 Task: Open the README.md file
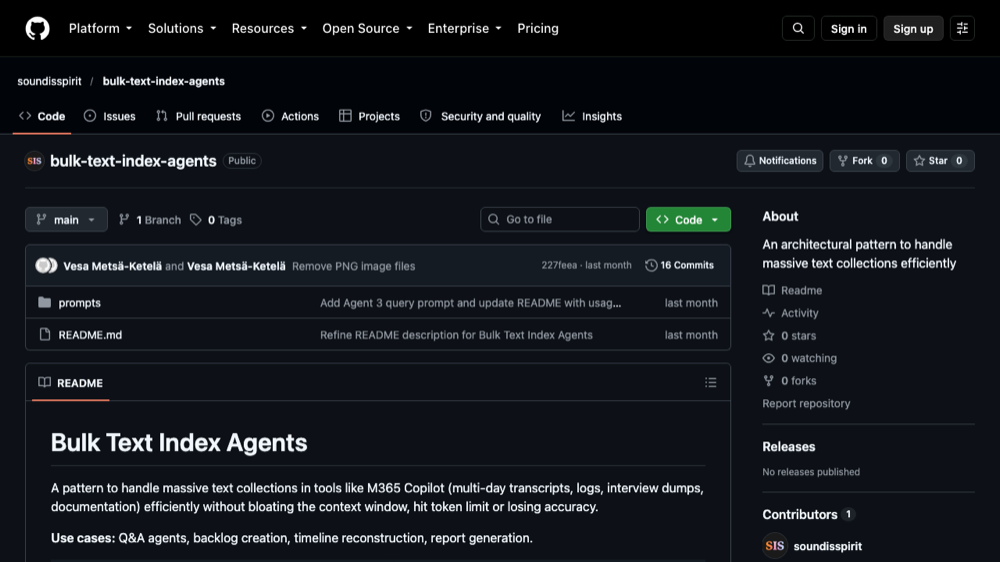pyautogui.click(x=90, y=335)
